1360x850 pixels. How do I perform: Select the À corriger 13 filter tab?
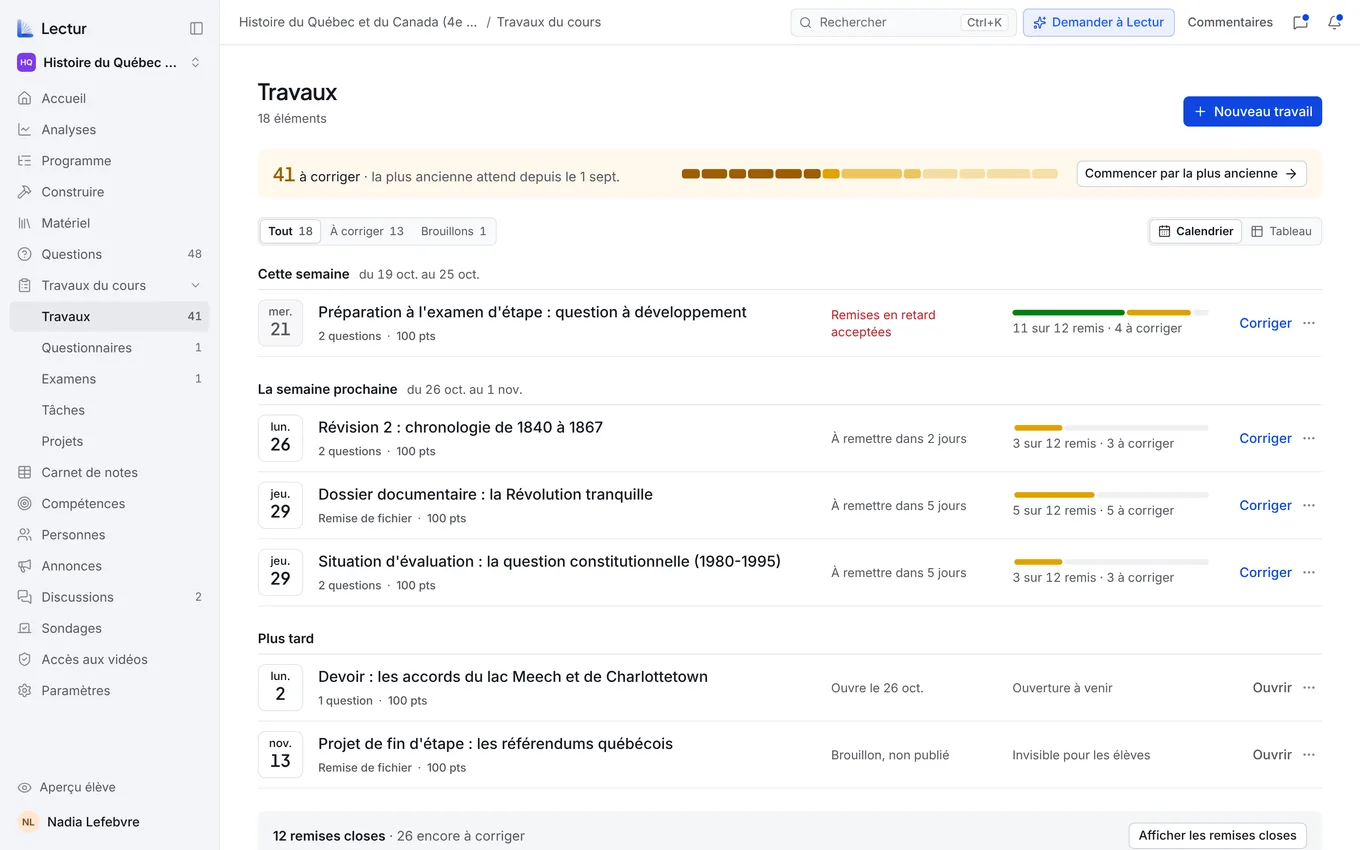(x=366, y=231)
